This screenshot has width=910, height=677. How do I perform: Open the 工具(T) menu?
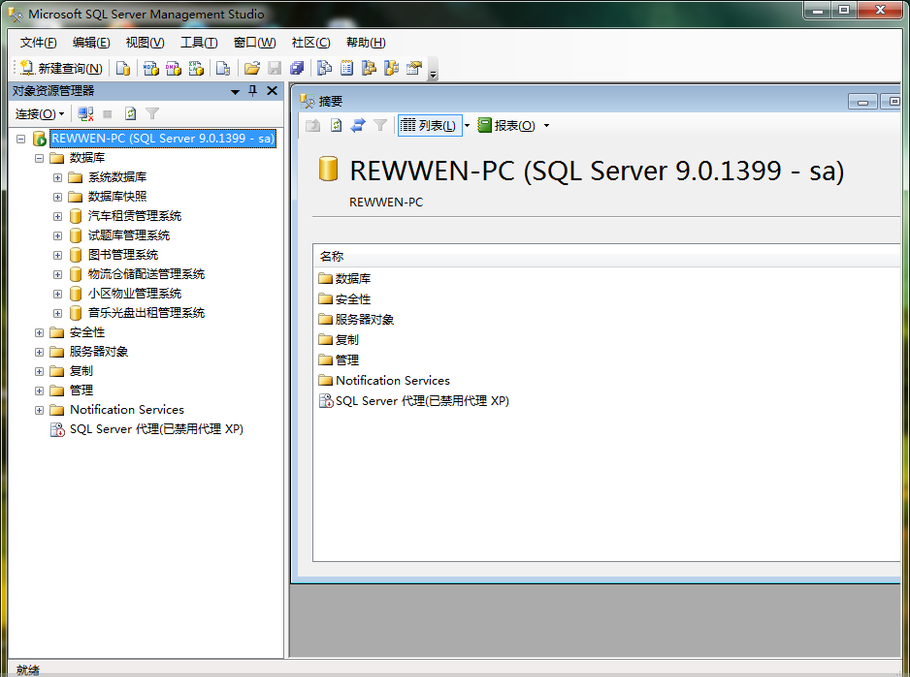[198, 42]
